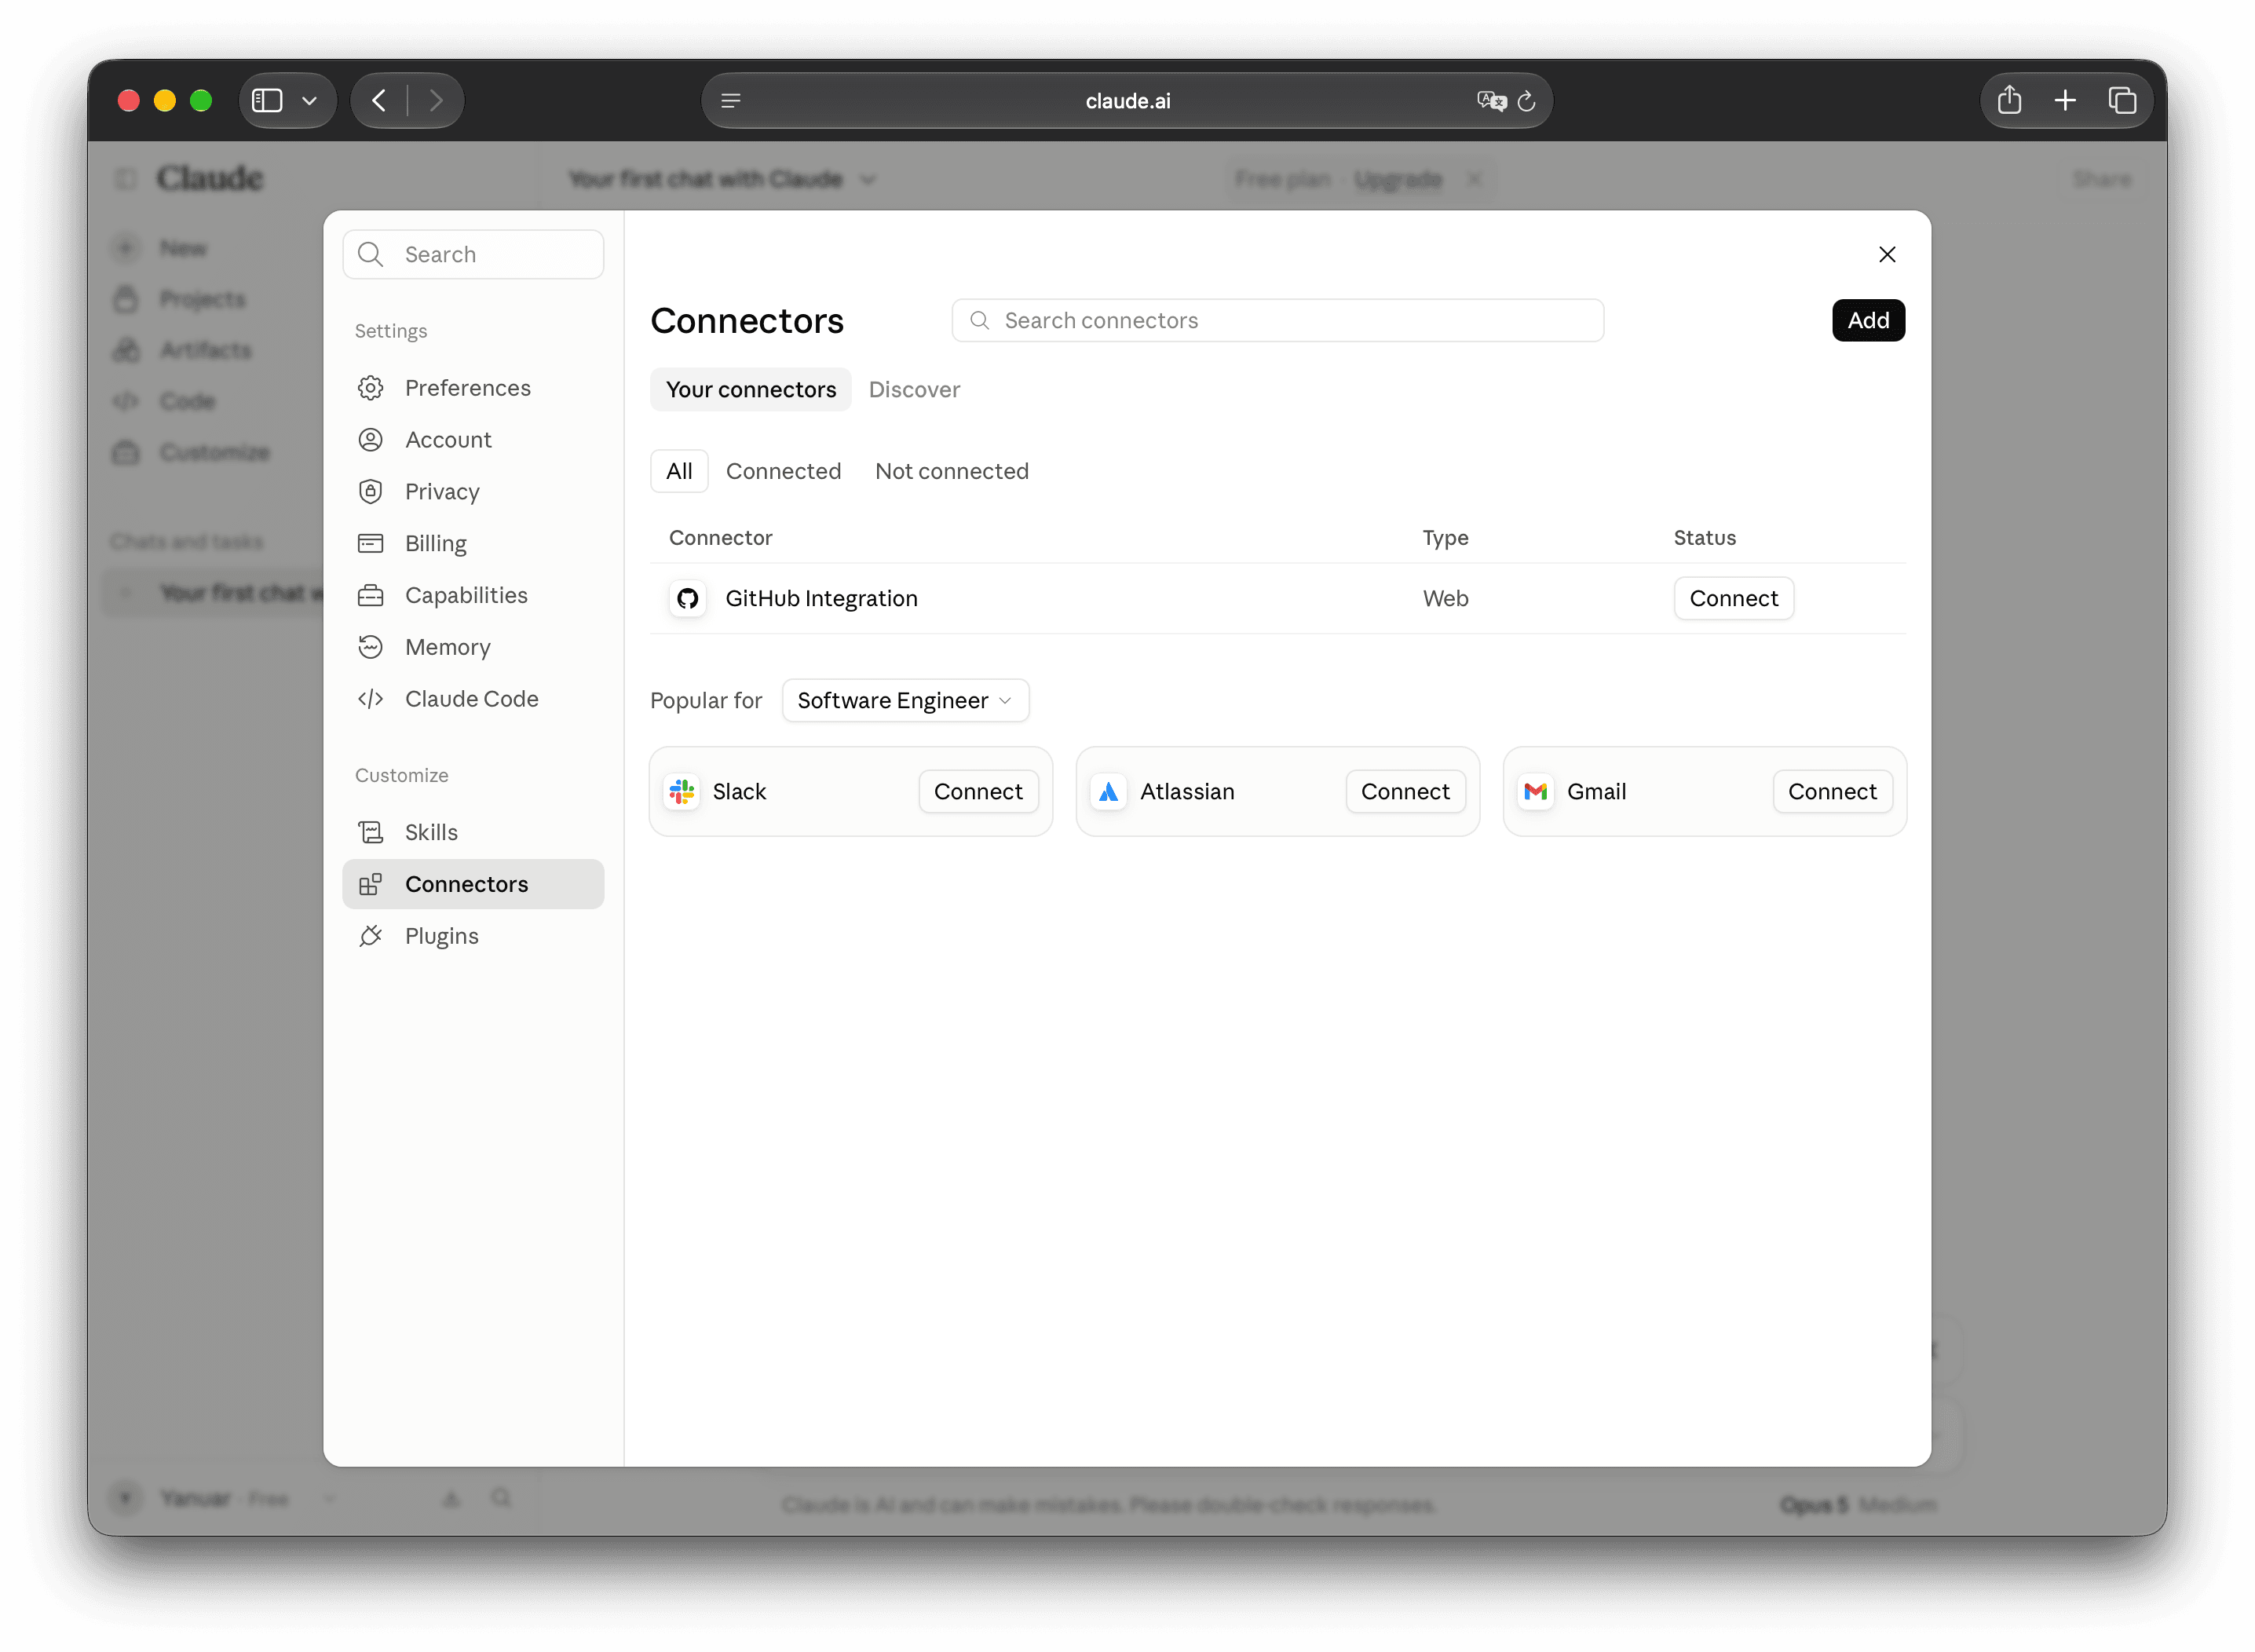Image resolution: width=2255 pixels, height=1652 pixels.
Task: Open Skills section
Action: pos(472,832)
